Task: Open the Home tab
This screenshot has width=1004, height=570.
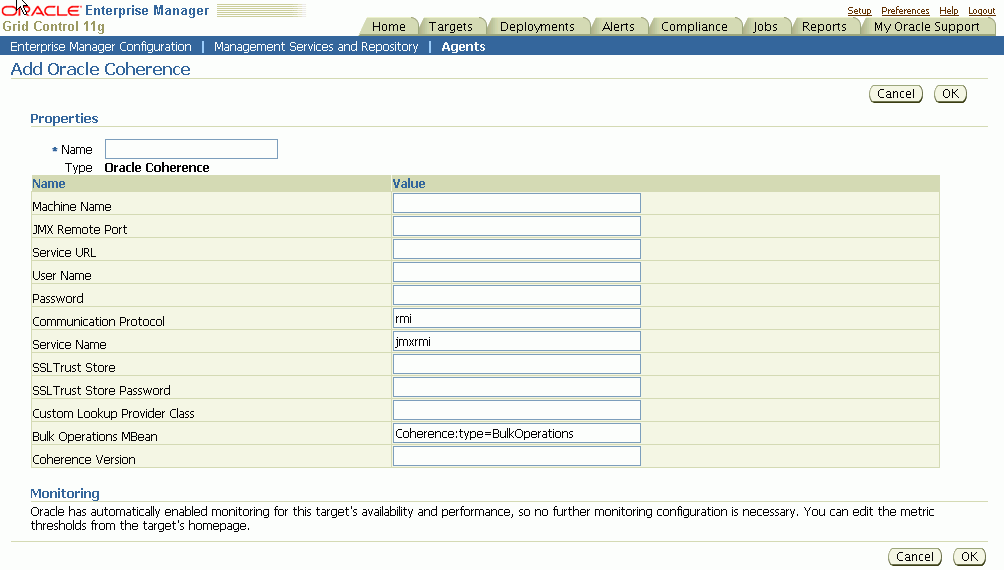Action: (389, 26)
